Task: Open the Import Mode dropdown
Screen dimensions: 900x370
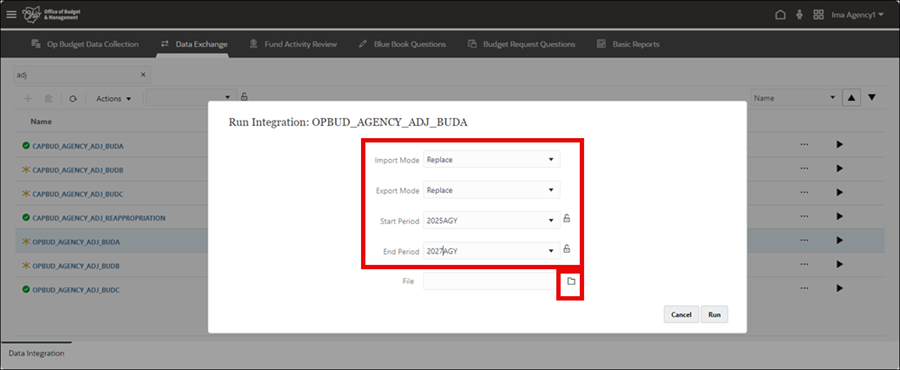Action: pos(491,159)
